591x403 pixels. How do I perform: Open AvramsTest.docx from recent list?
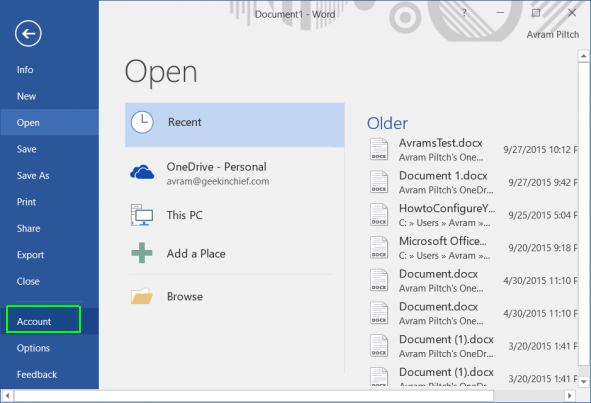click(472, 150)
